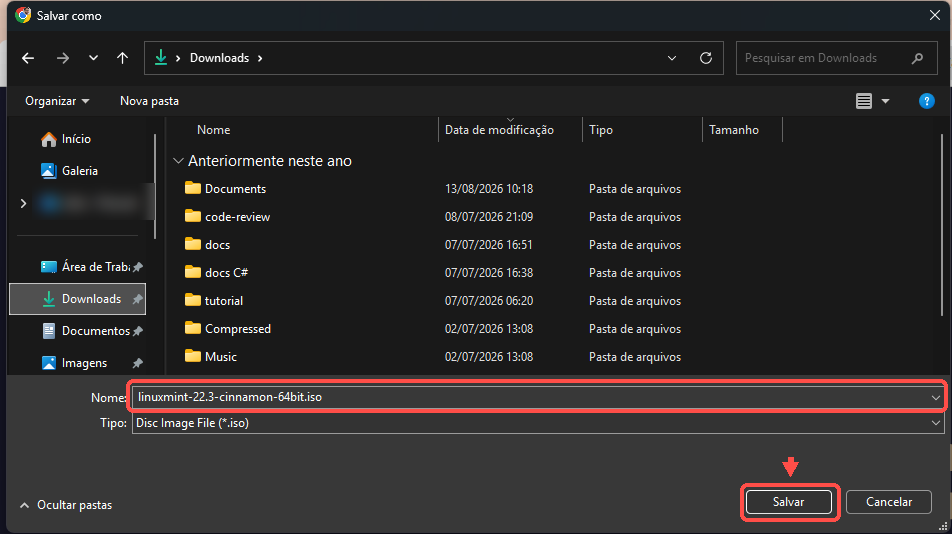Click Pasta de arquivos in tutorial row

pos(634,300)
